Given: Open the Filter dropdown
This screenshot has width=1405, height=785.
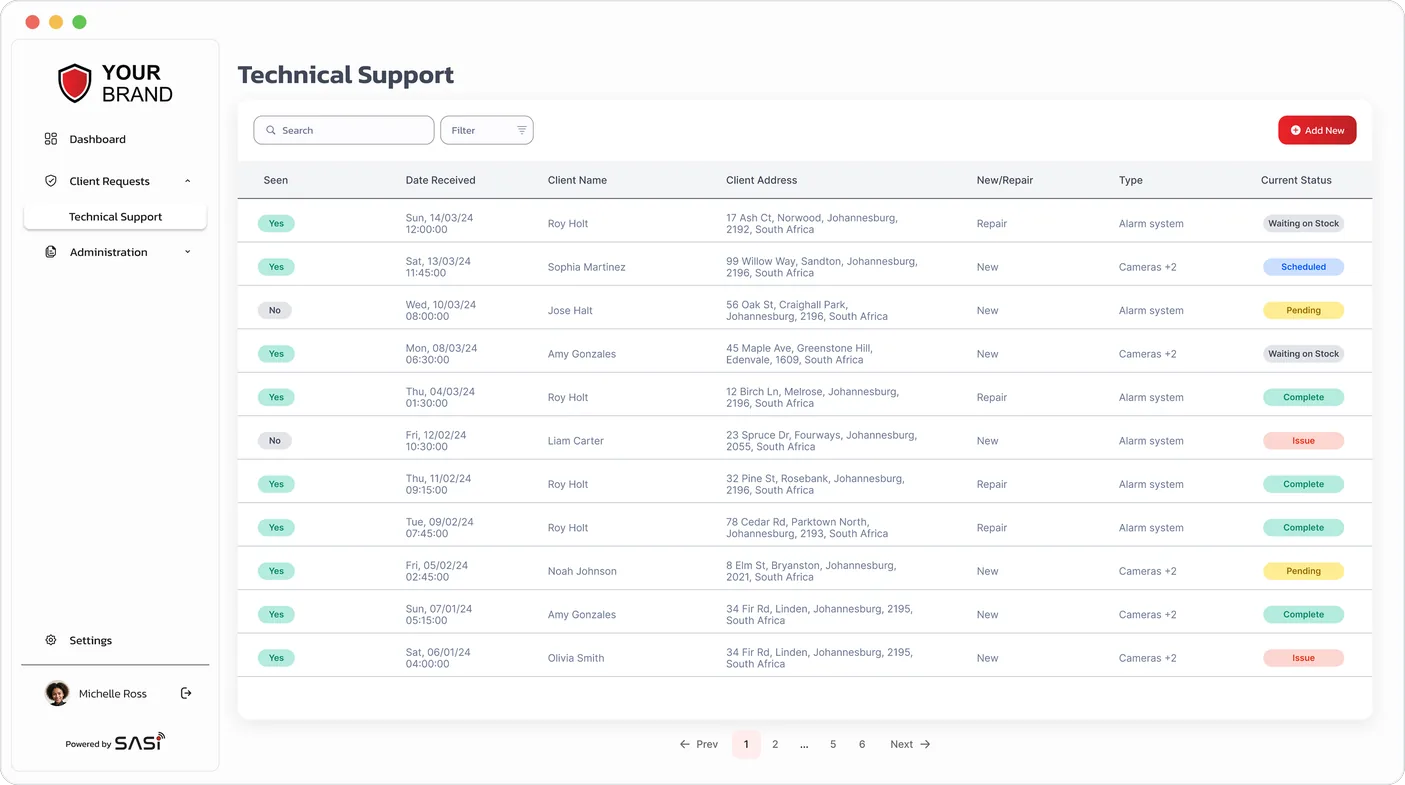Looking at the screenshot, I should coord(487,130).
